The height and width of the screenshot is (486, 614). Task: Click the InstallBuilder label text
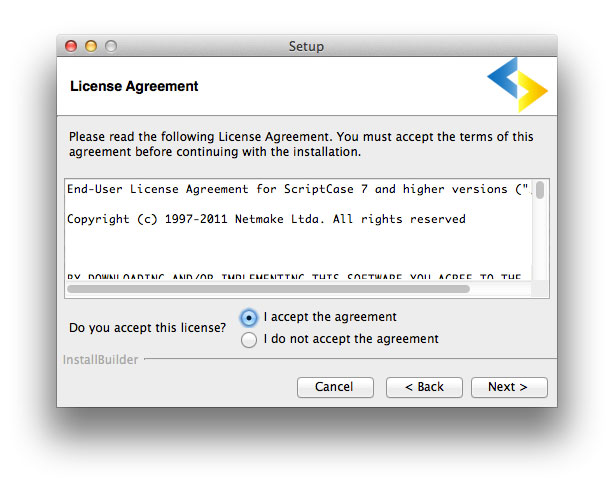point(100,360)
